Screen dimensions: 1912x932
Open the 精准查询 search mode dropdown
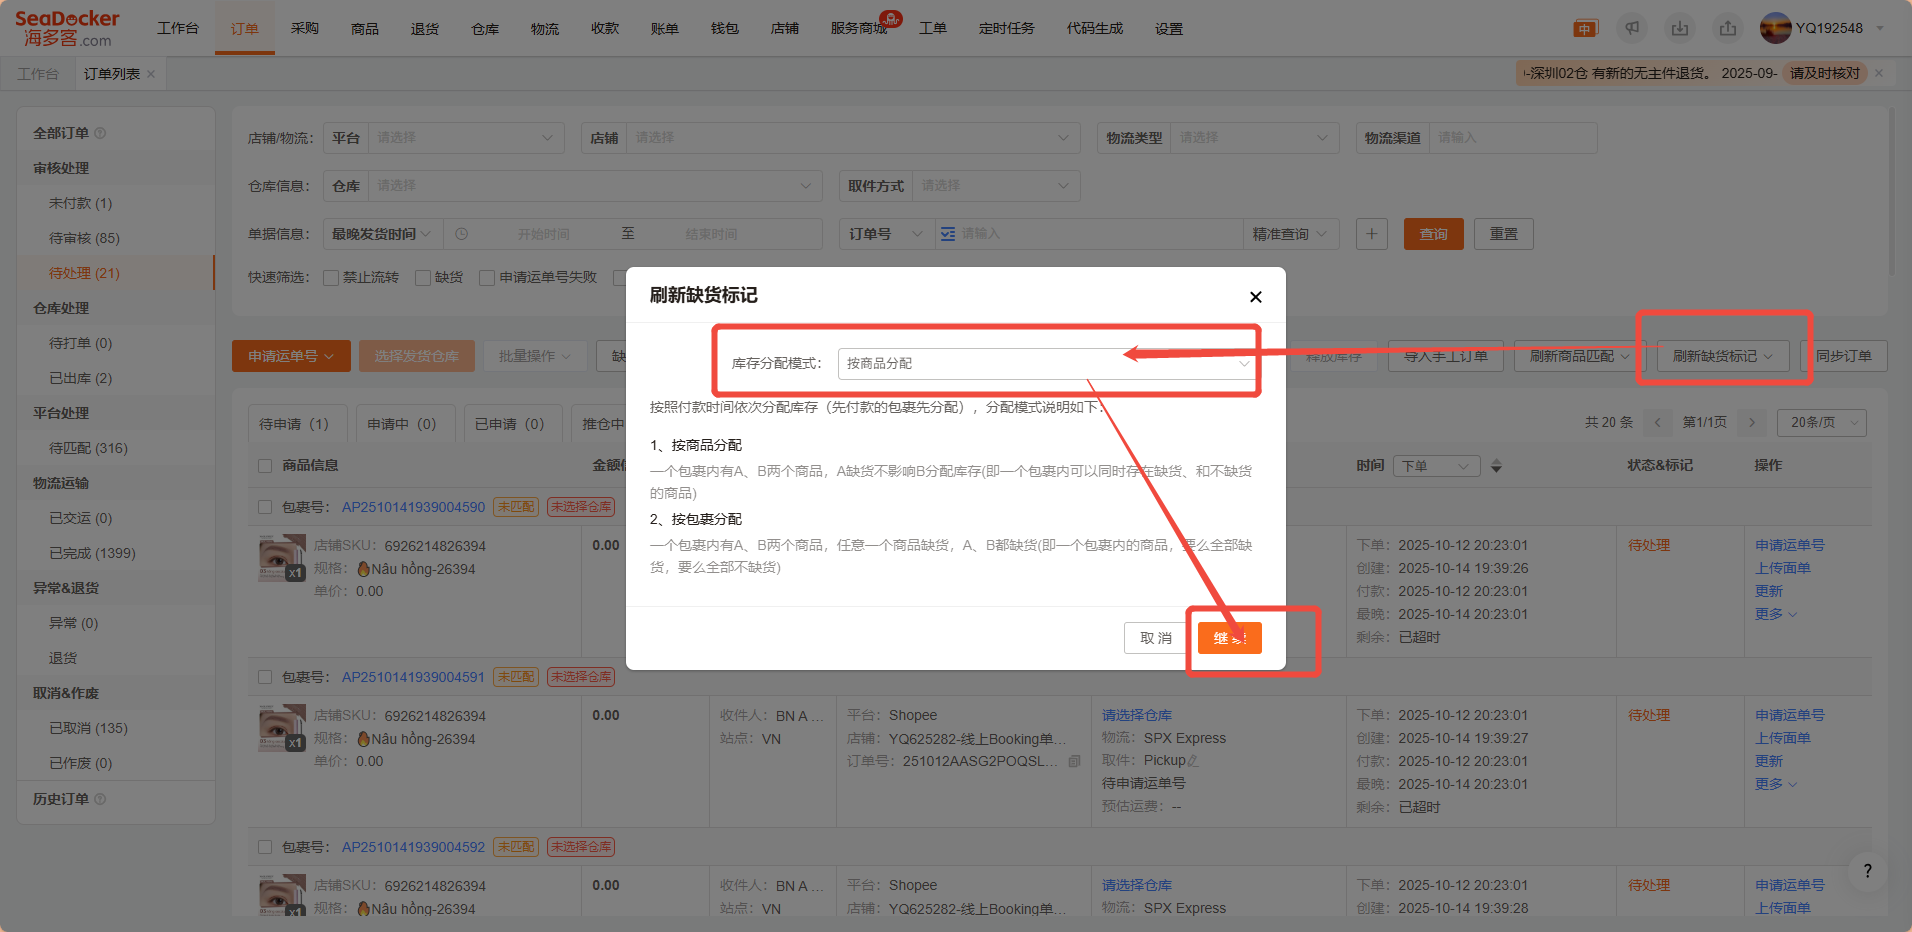(1289, 234)
